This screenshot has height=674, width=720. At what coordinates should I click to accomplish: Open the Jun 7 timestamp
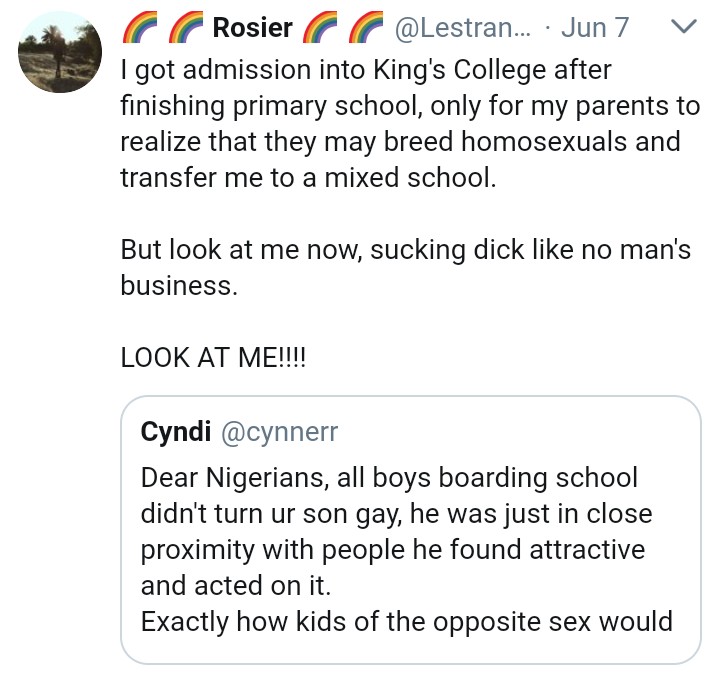click(x=595, y=28)
